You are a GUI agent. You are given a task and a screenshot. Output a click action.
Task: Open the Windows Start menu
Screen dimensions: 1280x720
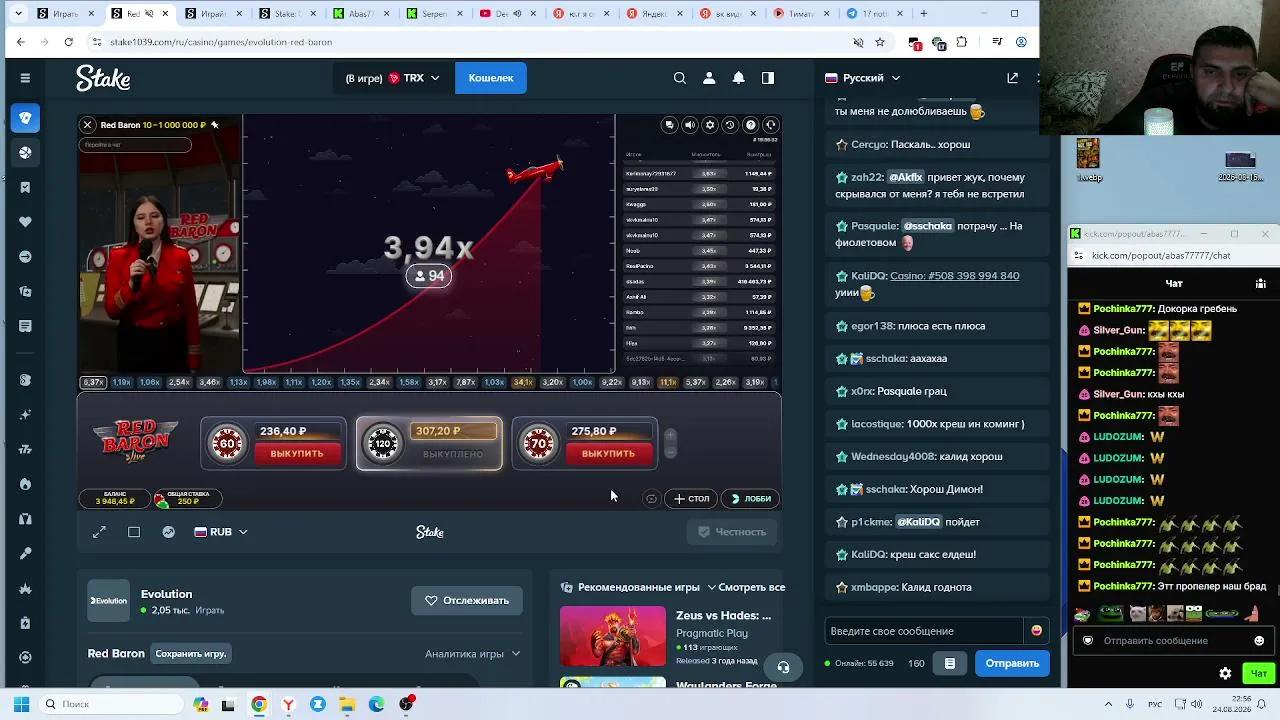[21, 704]
